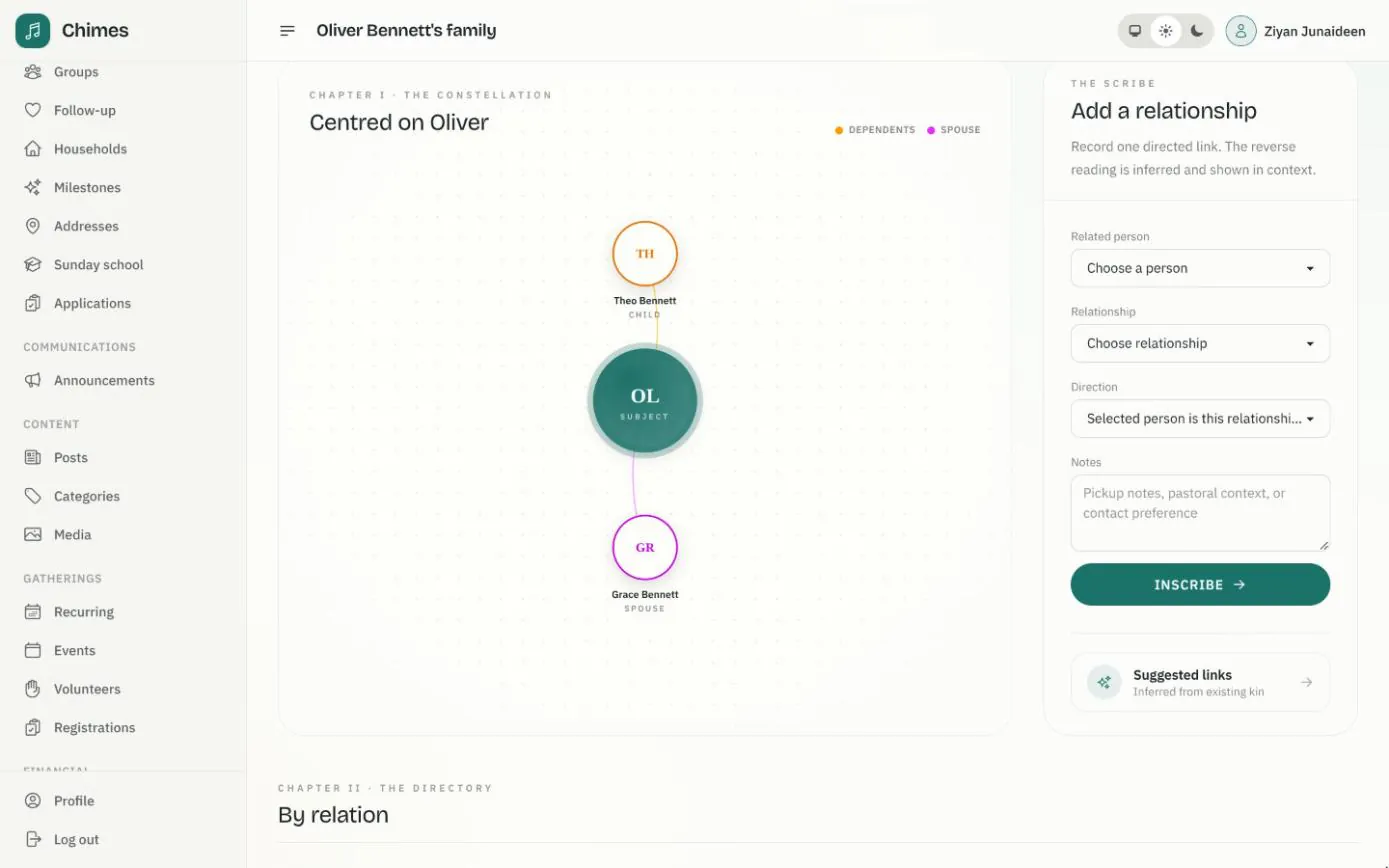1389x868 pixels.
Task: Click the Applications clipboard icon
Action: coord(33,303)
